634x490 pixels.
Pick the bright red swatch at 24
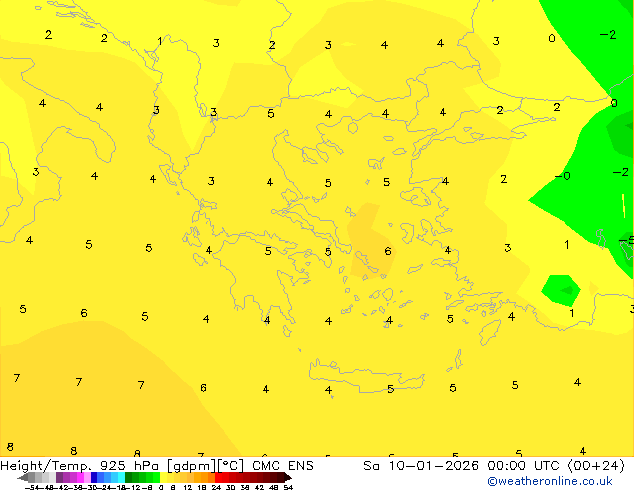click(x=218, y=477)
